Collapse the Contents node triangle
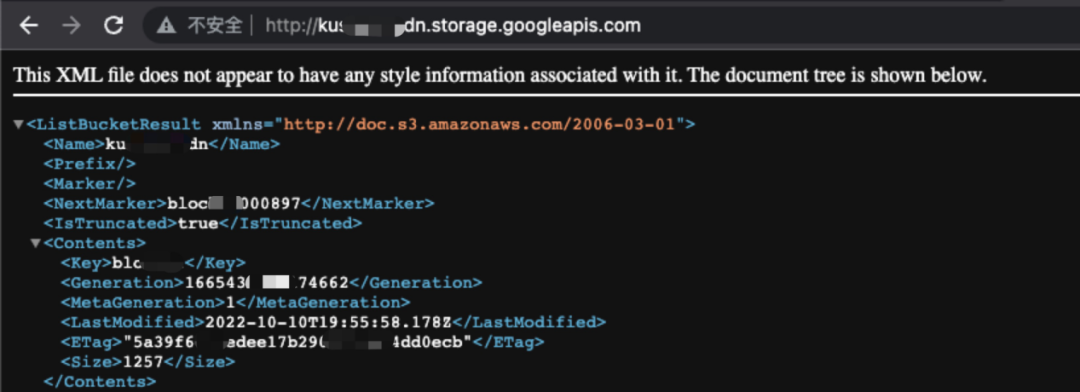Screen dimensions: 1080x392 click(36, 243)
